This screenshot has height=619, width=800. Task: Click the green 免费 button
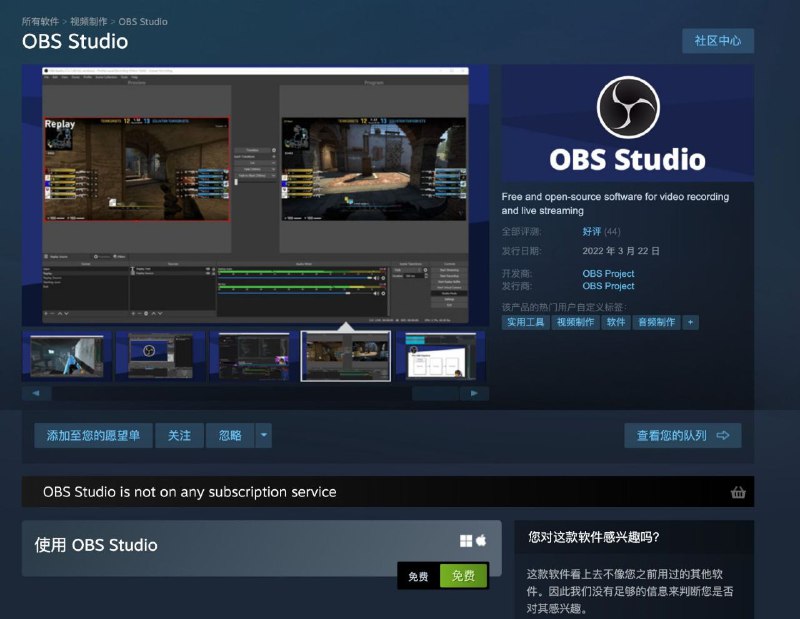(463, 576)
